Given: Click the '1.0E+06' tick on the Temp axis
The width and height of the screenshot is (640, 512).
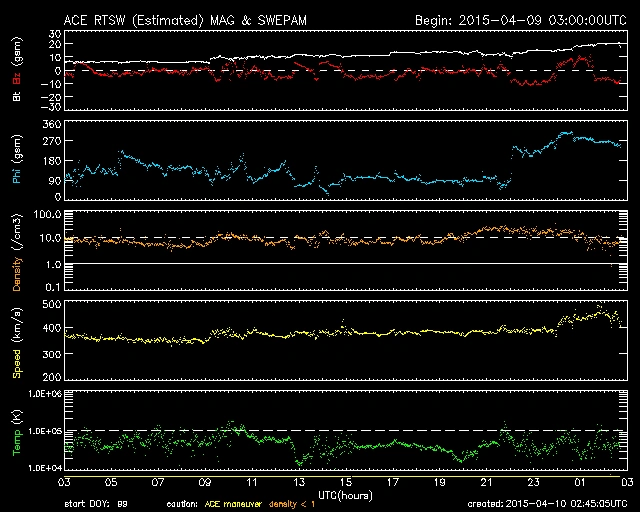Looking at the screenshot, I should (45, 394).
